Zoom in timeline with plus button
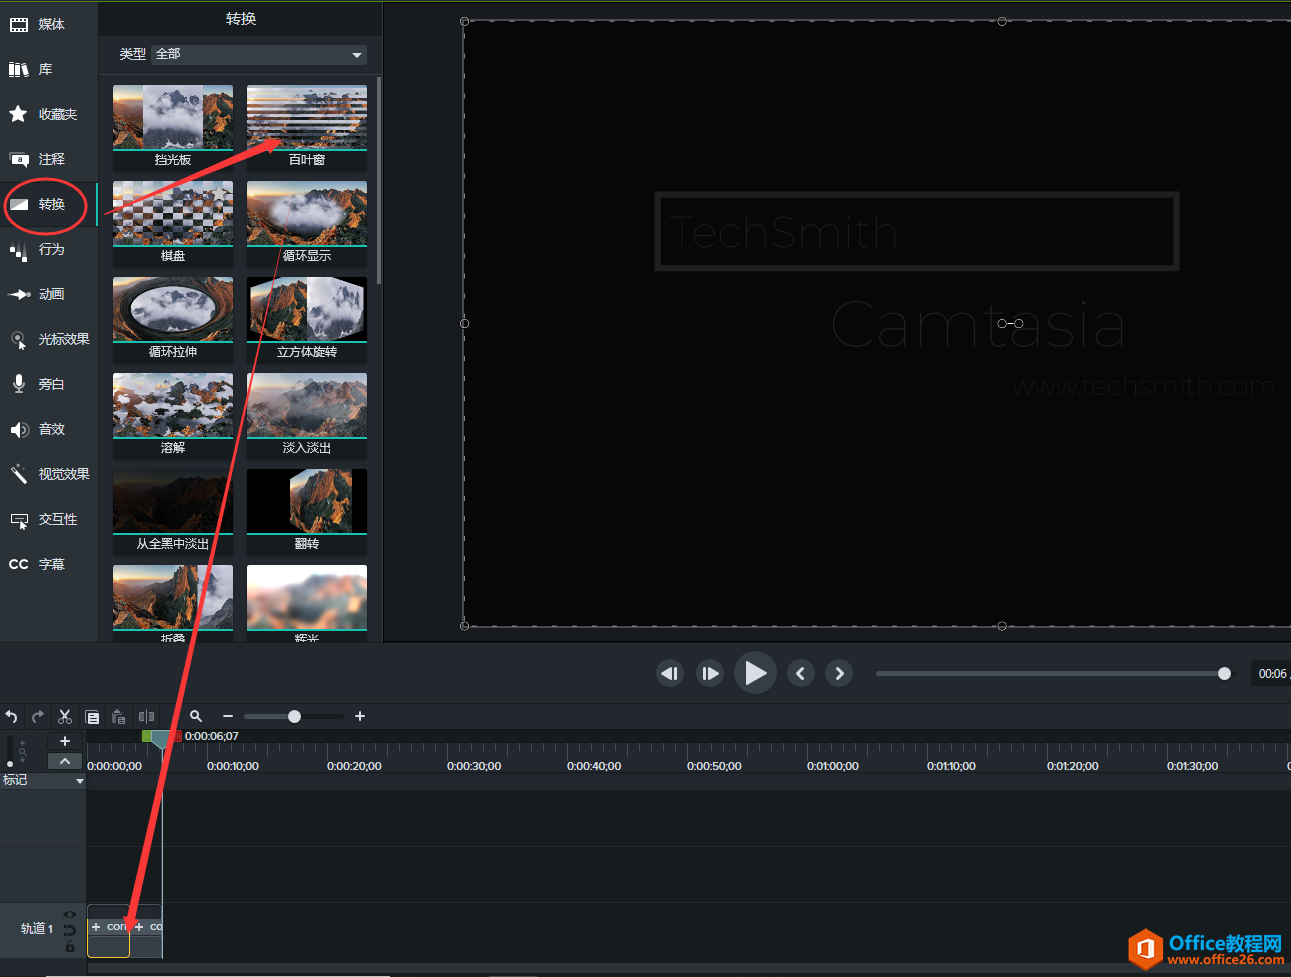The width and height of the screenshot is (1291, 977). pyautogui.click(x=360, y=716)
